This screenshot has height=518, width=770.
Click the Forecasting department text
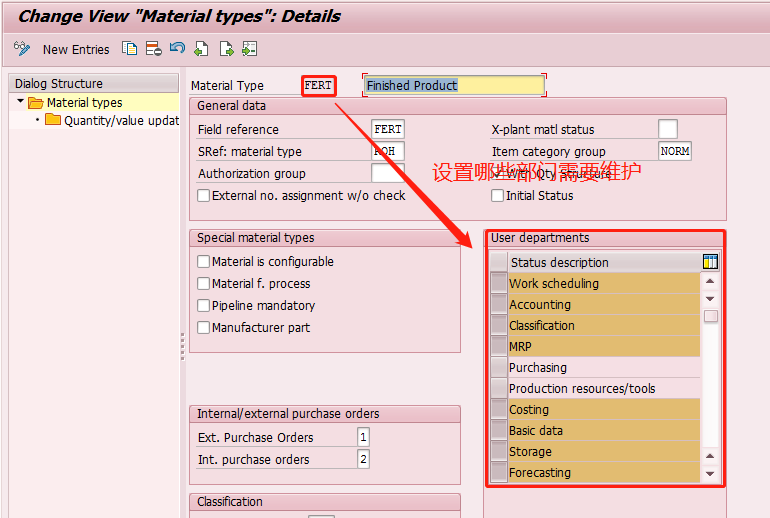[540, 472]
